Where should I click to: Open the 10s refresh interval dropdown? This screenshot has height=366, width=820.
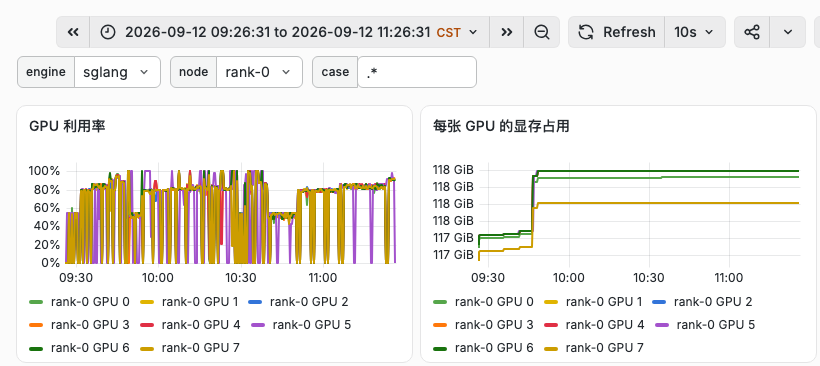click(694, 32)
